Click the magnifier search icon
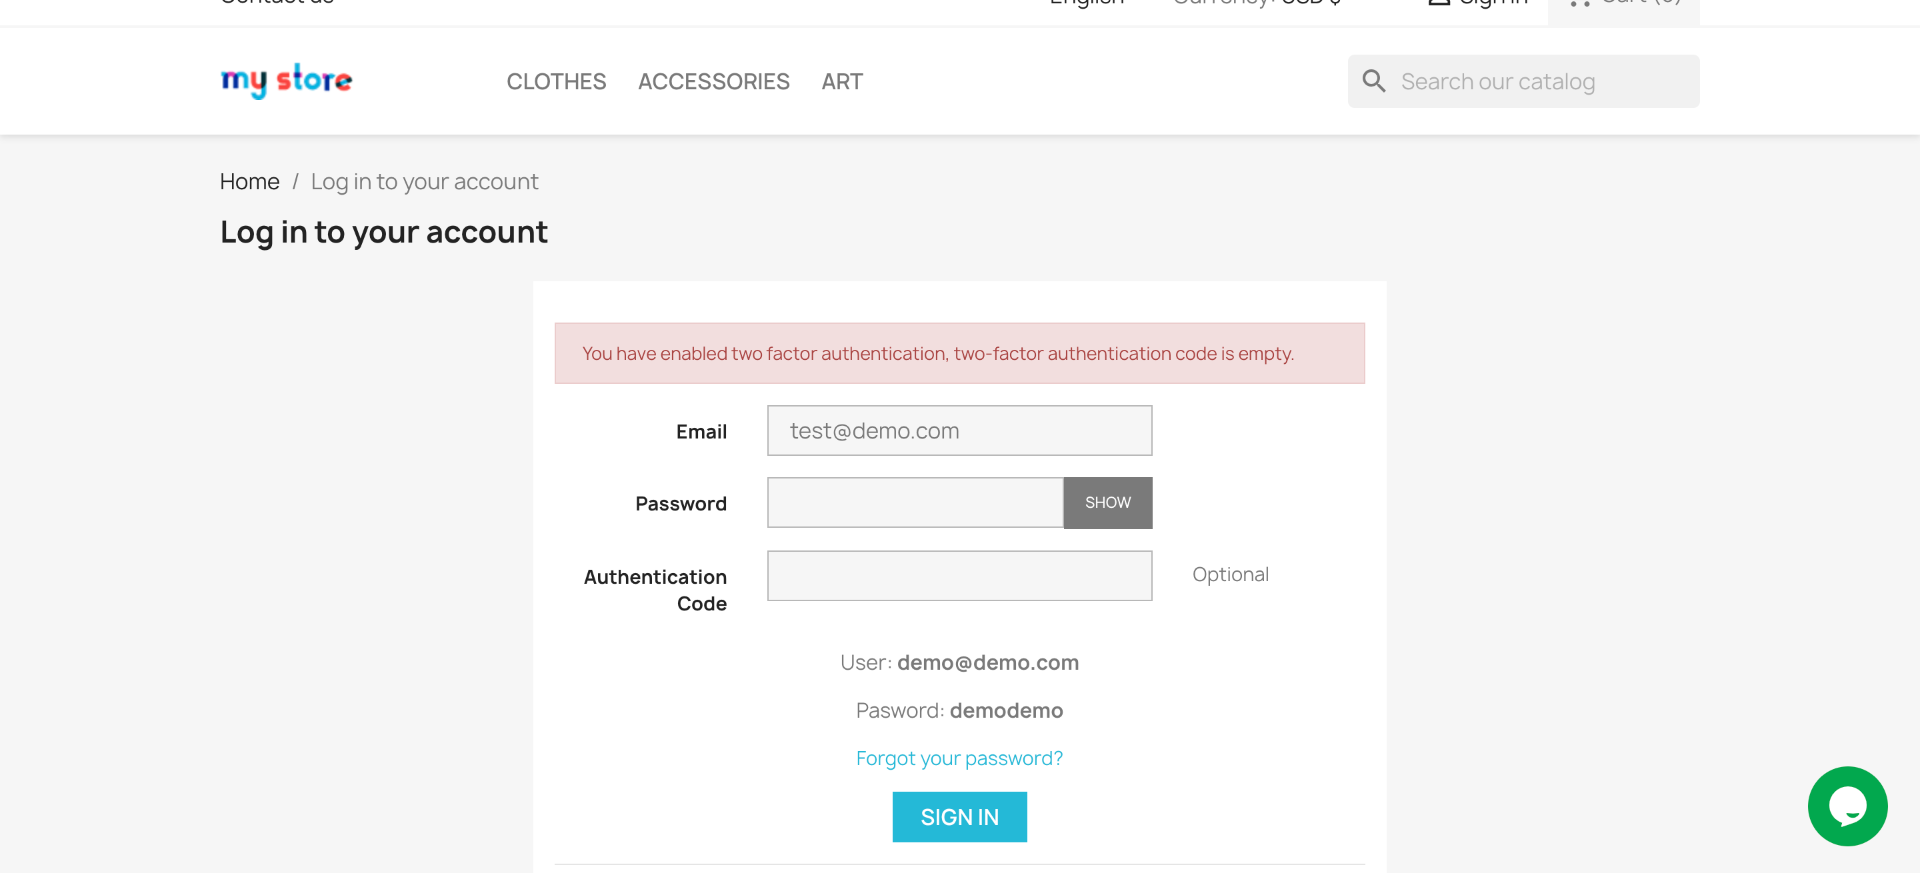This screenshot has width=1920, height=873. coord(1374,81)
